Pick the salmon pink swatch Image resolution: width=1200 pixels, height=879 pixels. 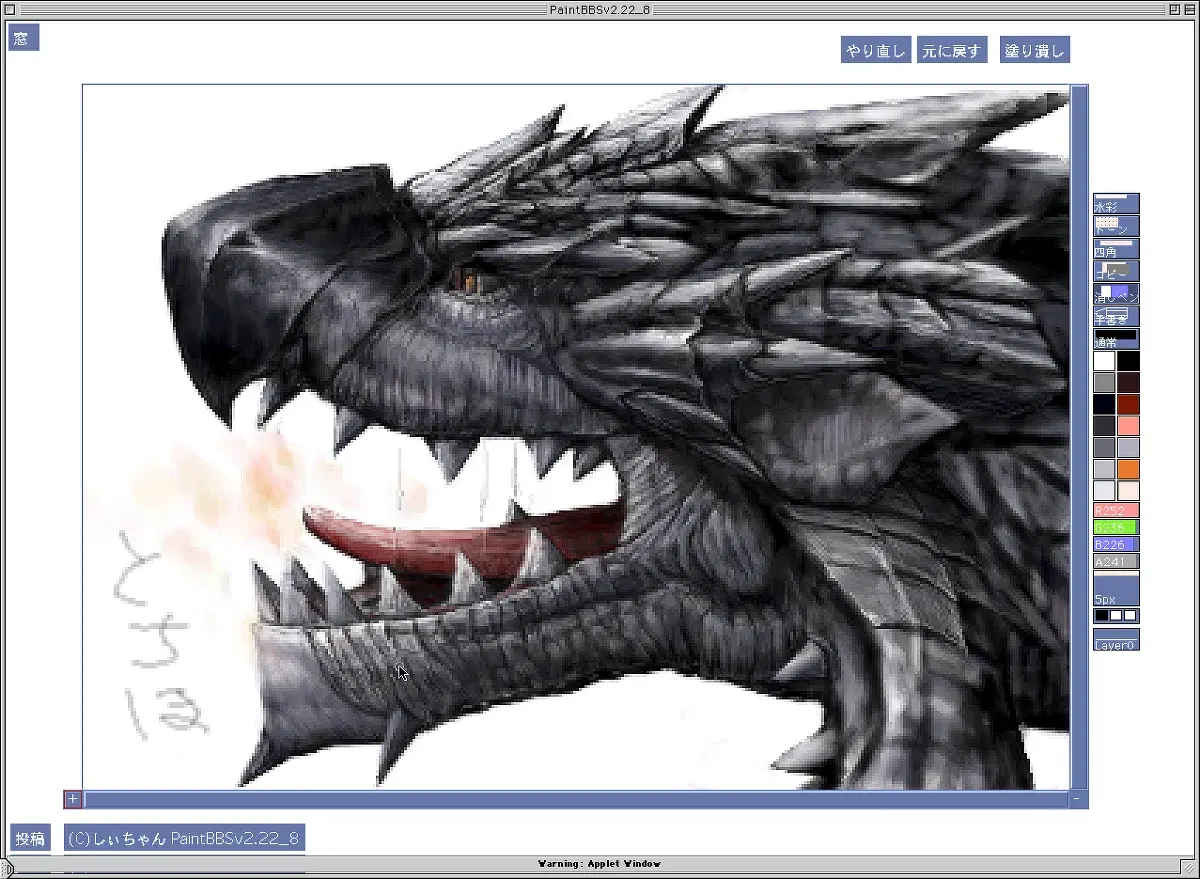pyautogui.click(x=1128, y=426)
